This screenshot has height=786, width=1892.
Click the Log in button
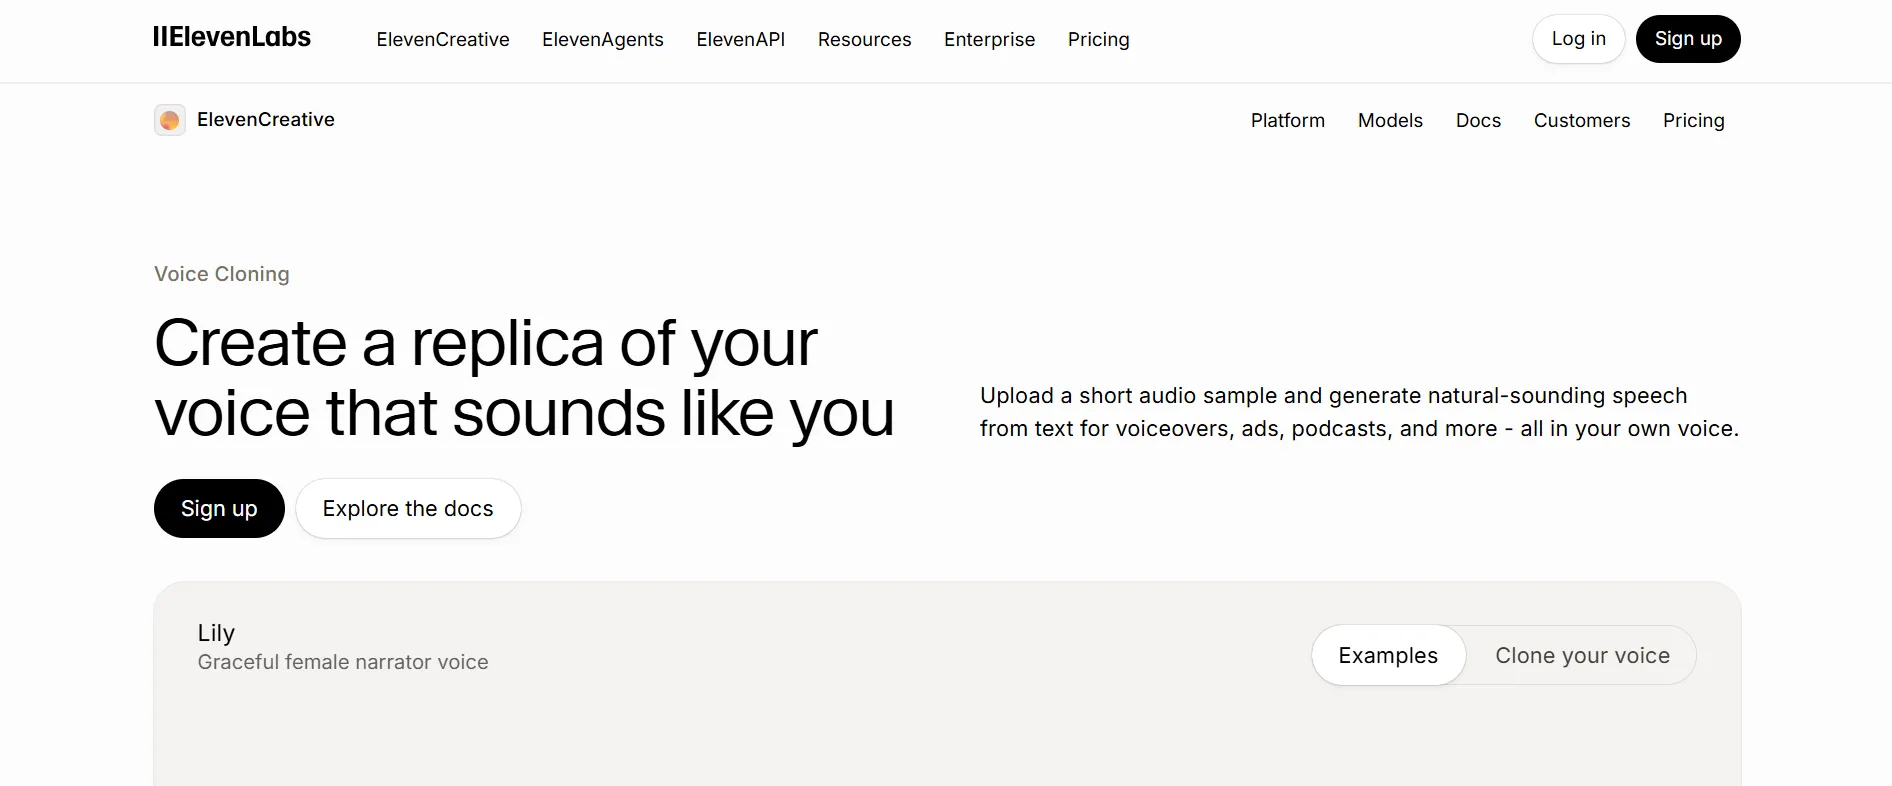(x=1579, y=39)
